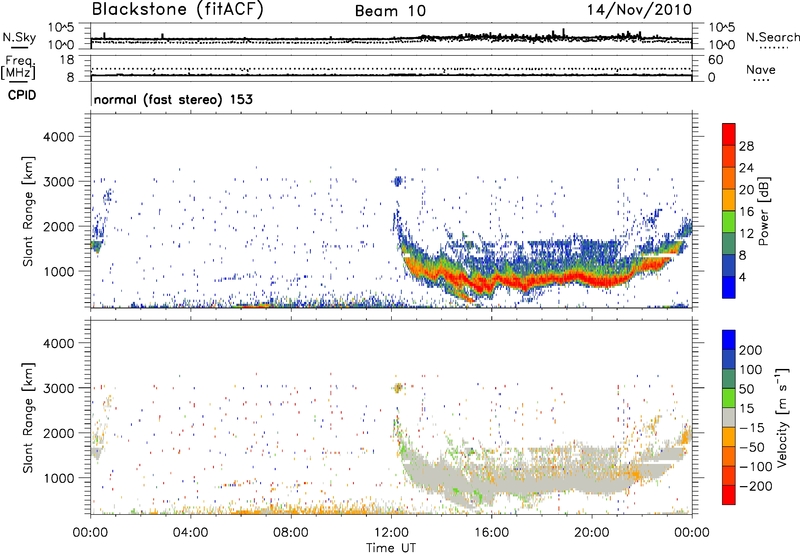Click the '60' Nave axis value

click(x=715, y=60)
